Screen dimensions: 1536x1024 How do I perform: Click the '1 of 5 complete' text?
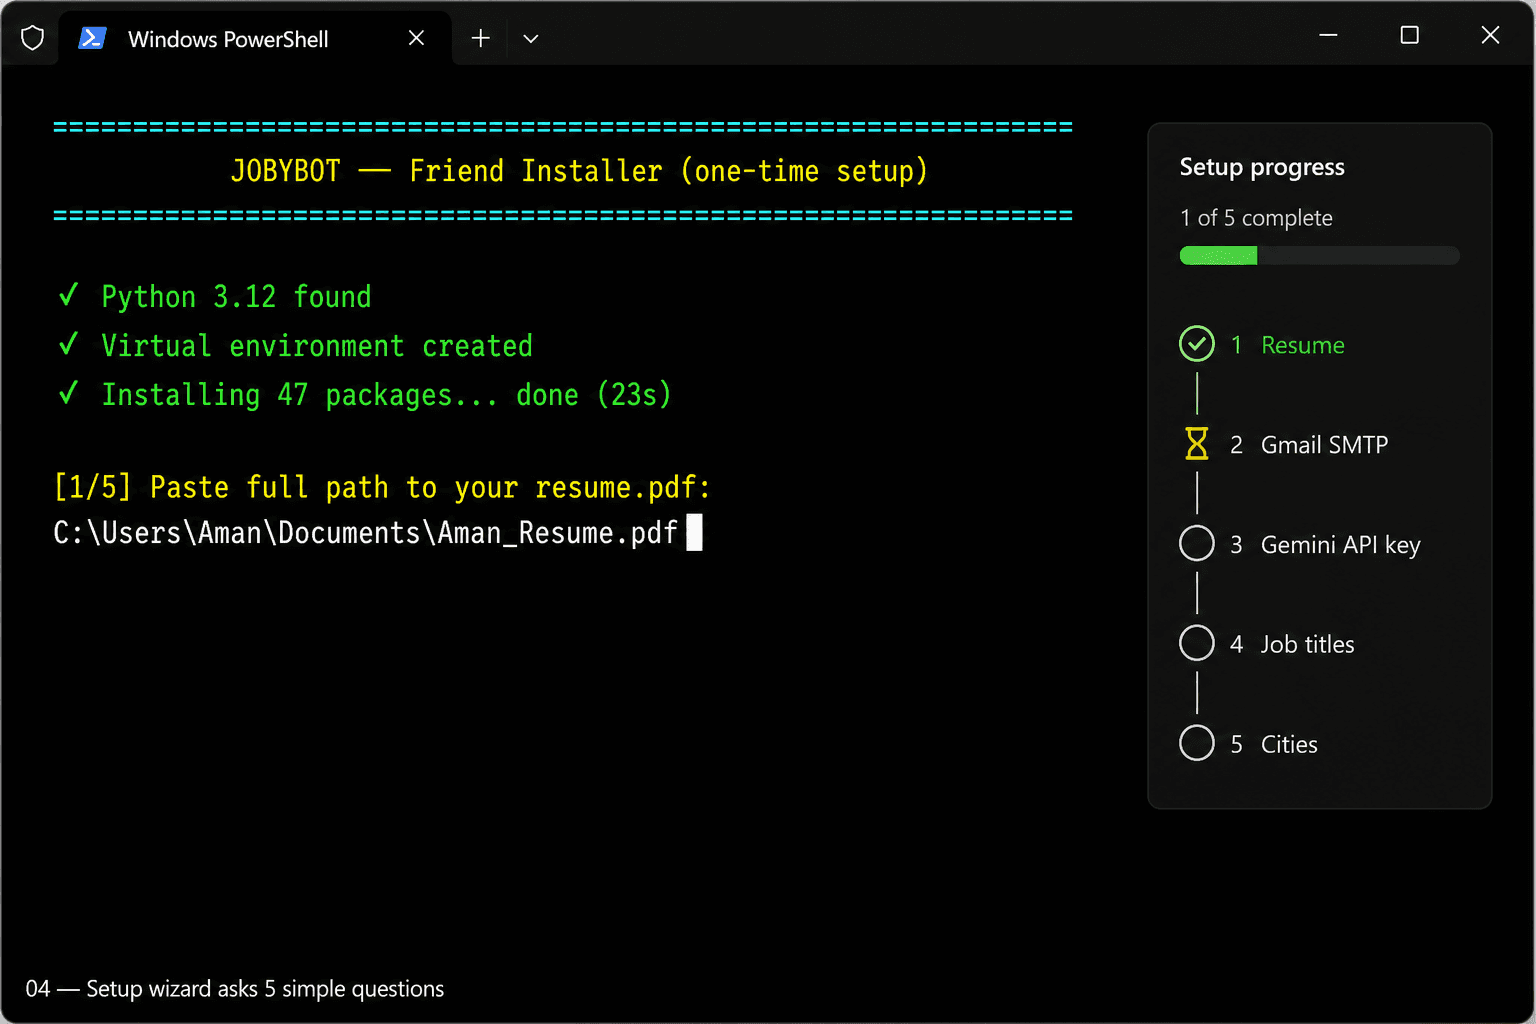click(1256, 218)
